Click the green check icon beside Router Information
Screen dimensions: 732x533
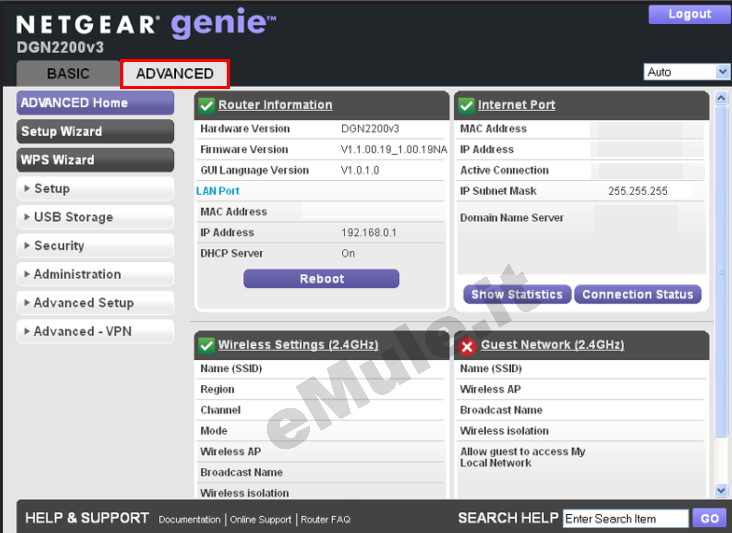click(206, 105)
